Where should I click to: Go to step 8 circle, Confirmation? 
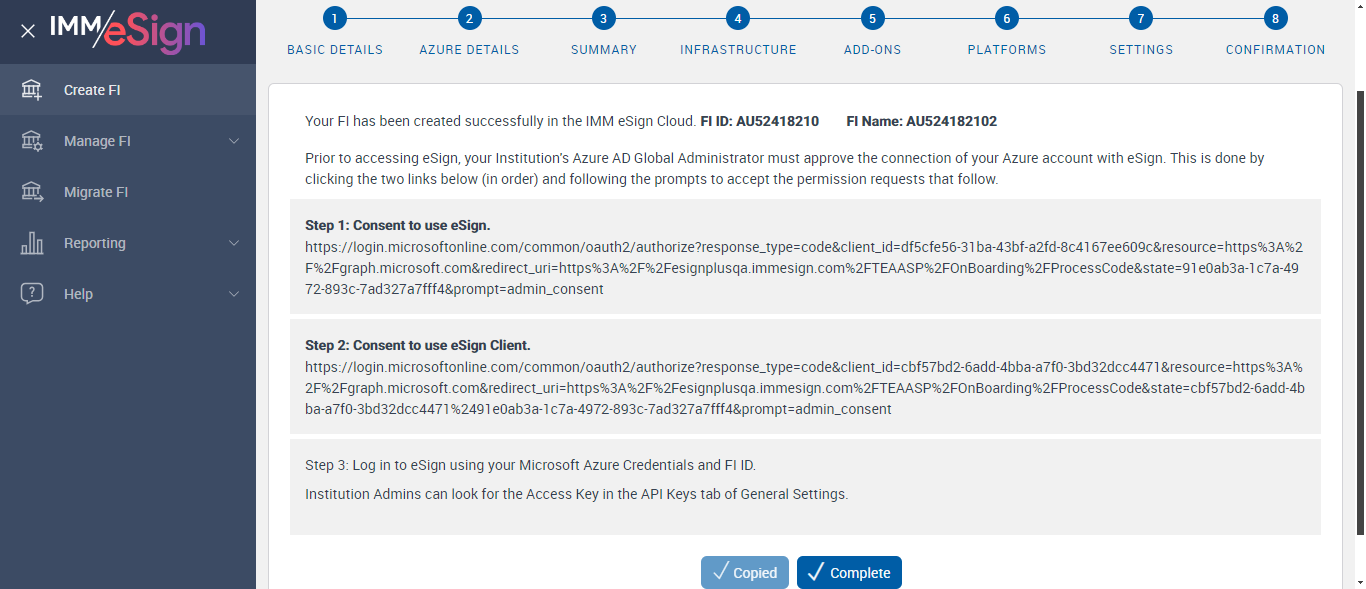(x=1275, y=18)
